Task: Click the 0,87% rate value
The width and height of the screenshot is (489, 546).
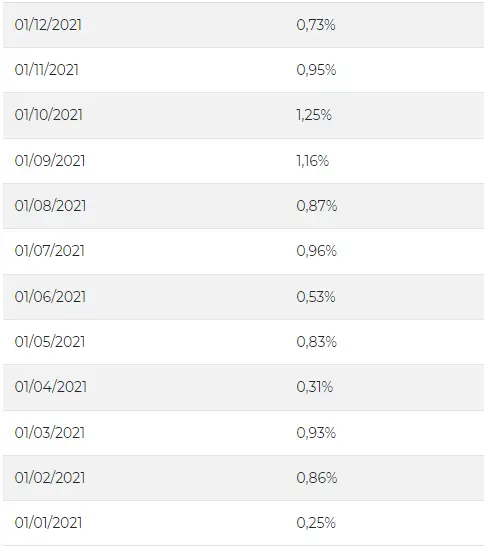Action: (x=317, y=206)
